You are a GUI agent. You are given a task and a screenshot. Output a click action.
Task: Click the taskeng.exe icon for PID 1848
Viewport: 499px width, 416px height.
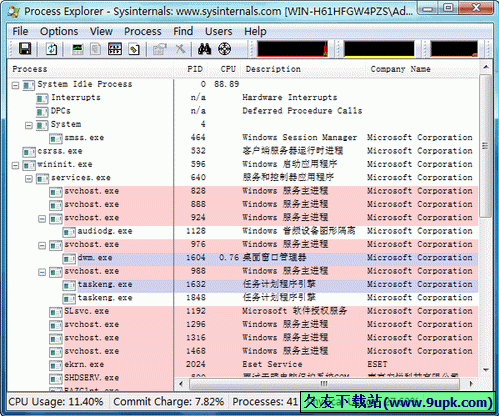pos(69,298)
